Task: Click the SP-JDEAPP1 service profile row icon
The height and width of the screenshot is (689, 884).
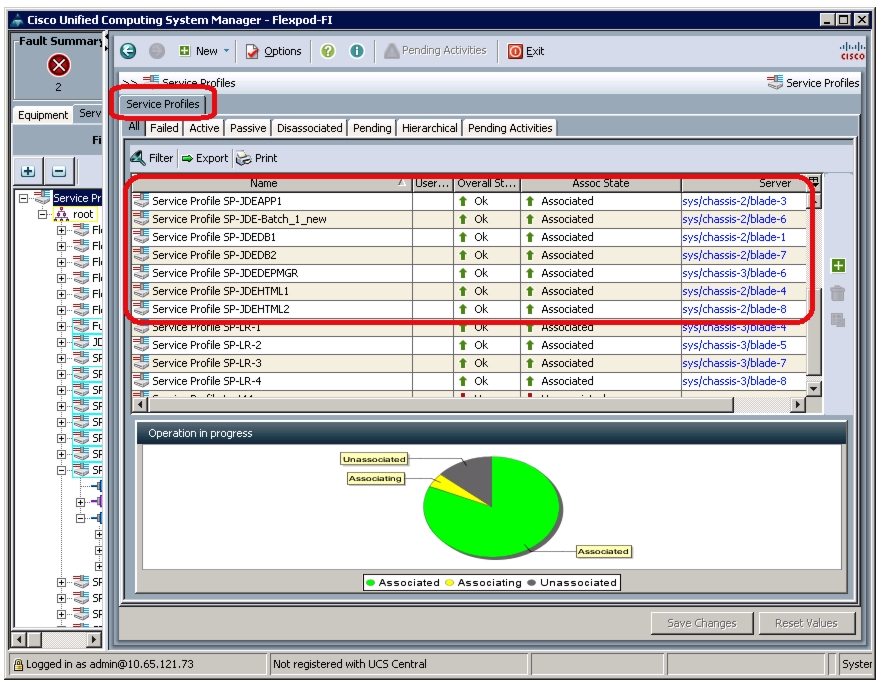Action: point(141,201)
